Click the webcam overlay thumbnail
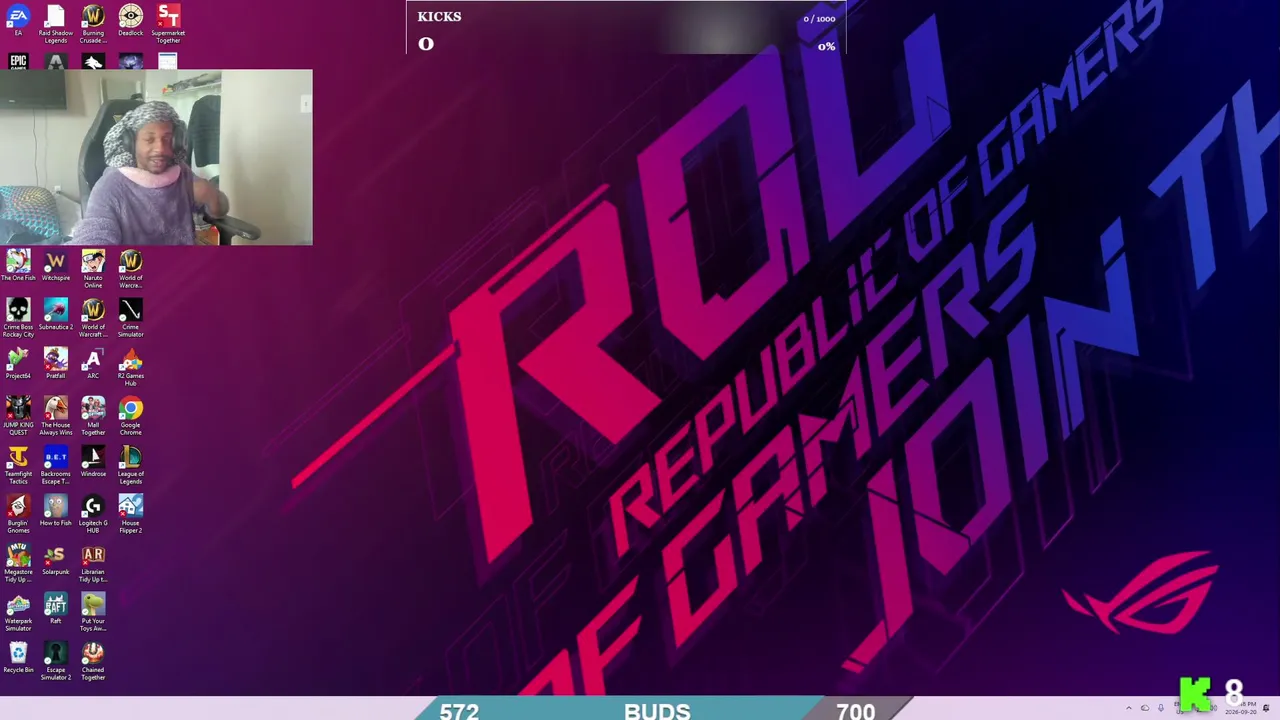Image resolution: width=1280 pixels, height=720 pixels. click(x=156, y=157)
